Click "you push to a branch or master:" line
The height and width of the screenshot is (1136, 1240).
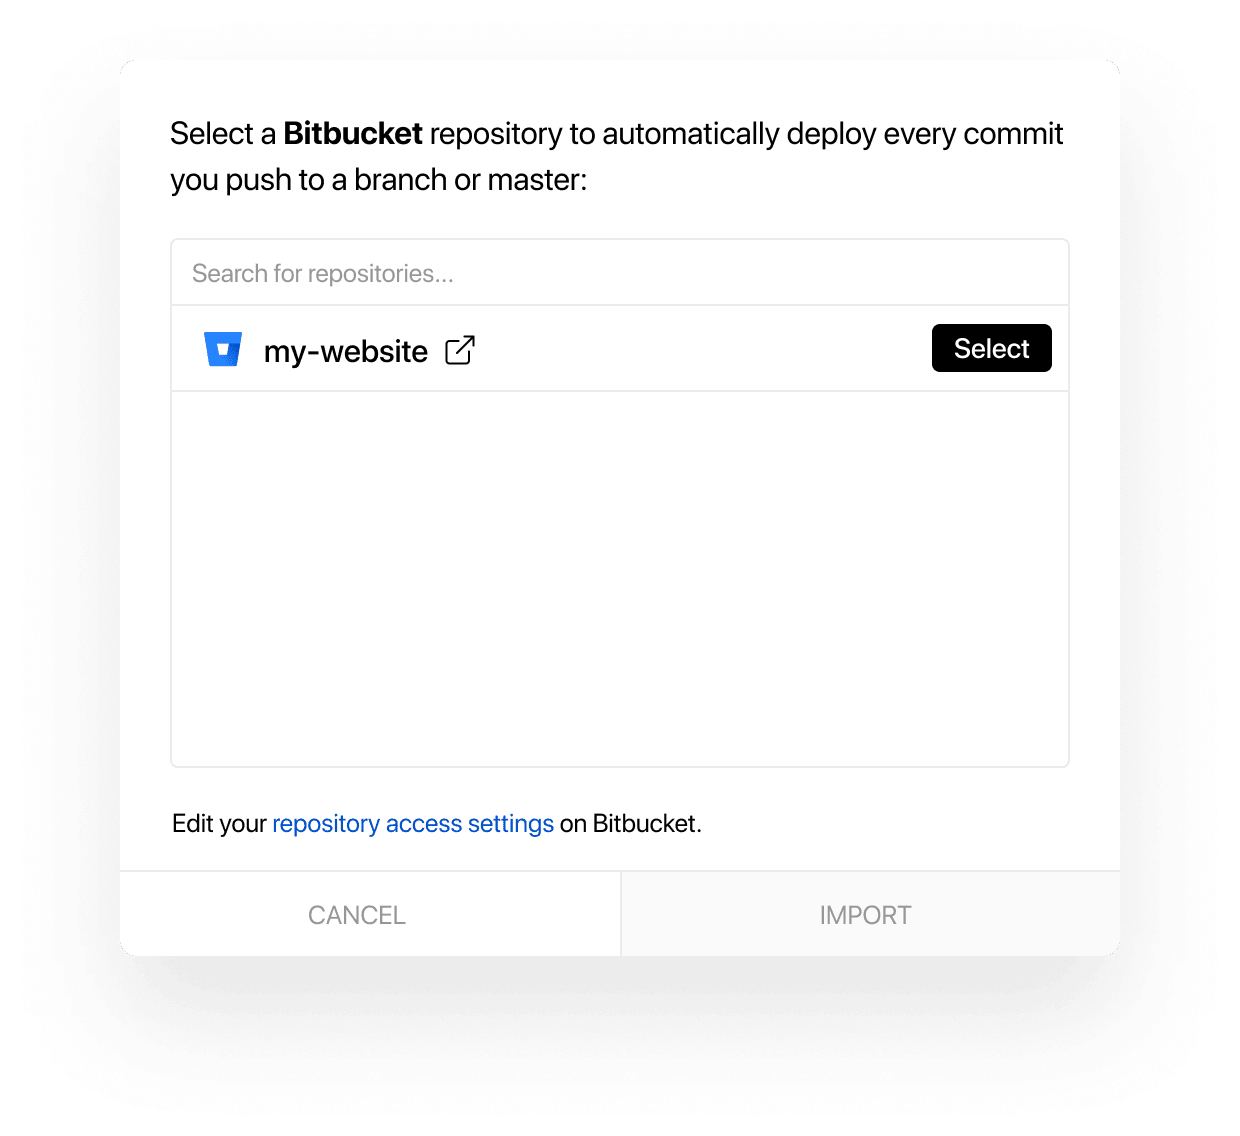pyautogui.click(x=378, y=180)
